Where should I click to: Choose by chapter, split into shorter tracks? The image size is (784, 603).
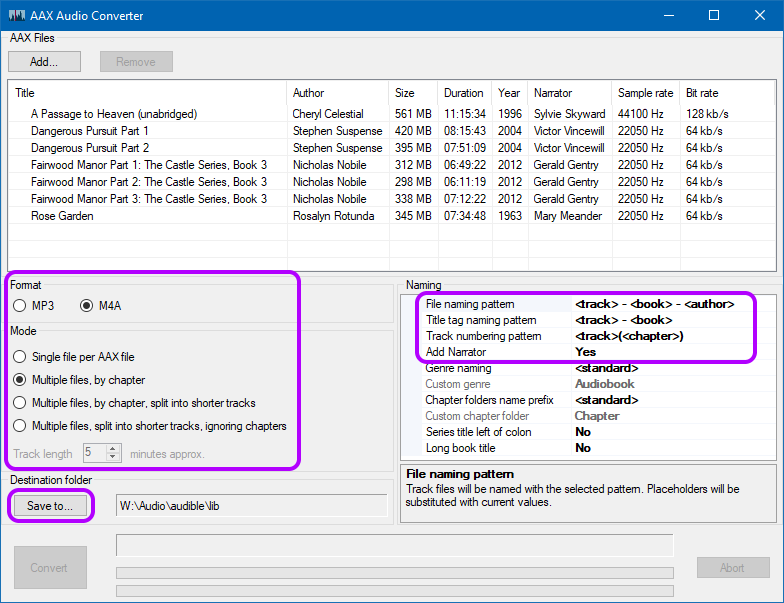click(20, 403)
